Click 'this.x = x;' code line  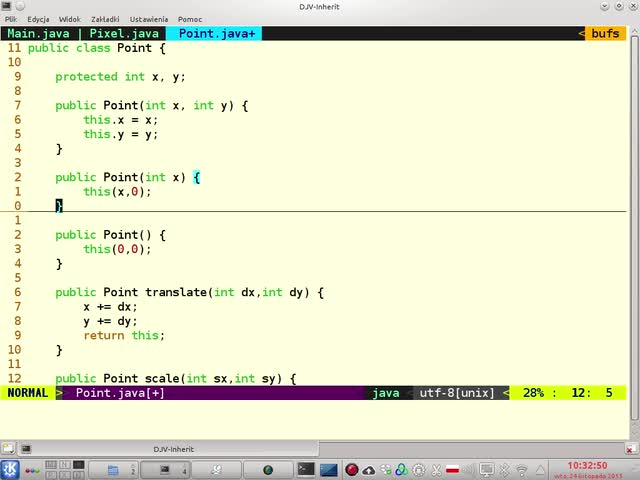pyautogui.click(x=120, y=120)
